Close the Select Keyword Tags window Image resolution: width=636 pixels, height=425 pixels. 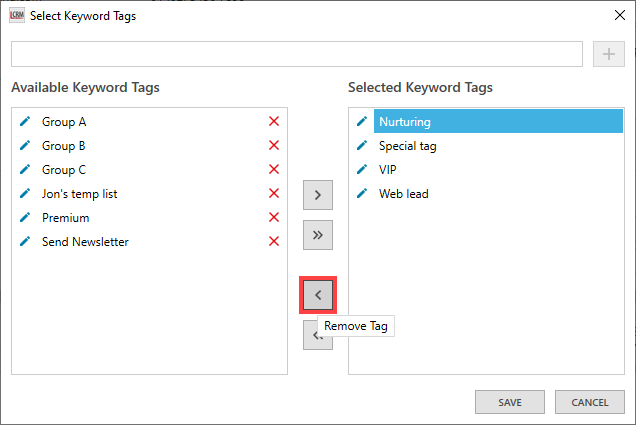(x=614, y=15)
